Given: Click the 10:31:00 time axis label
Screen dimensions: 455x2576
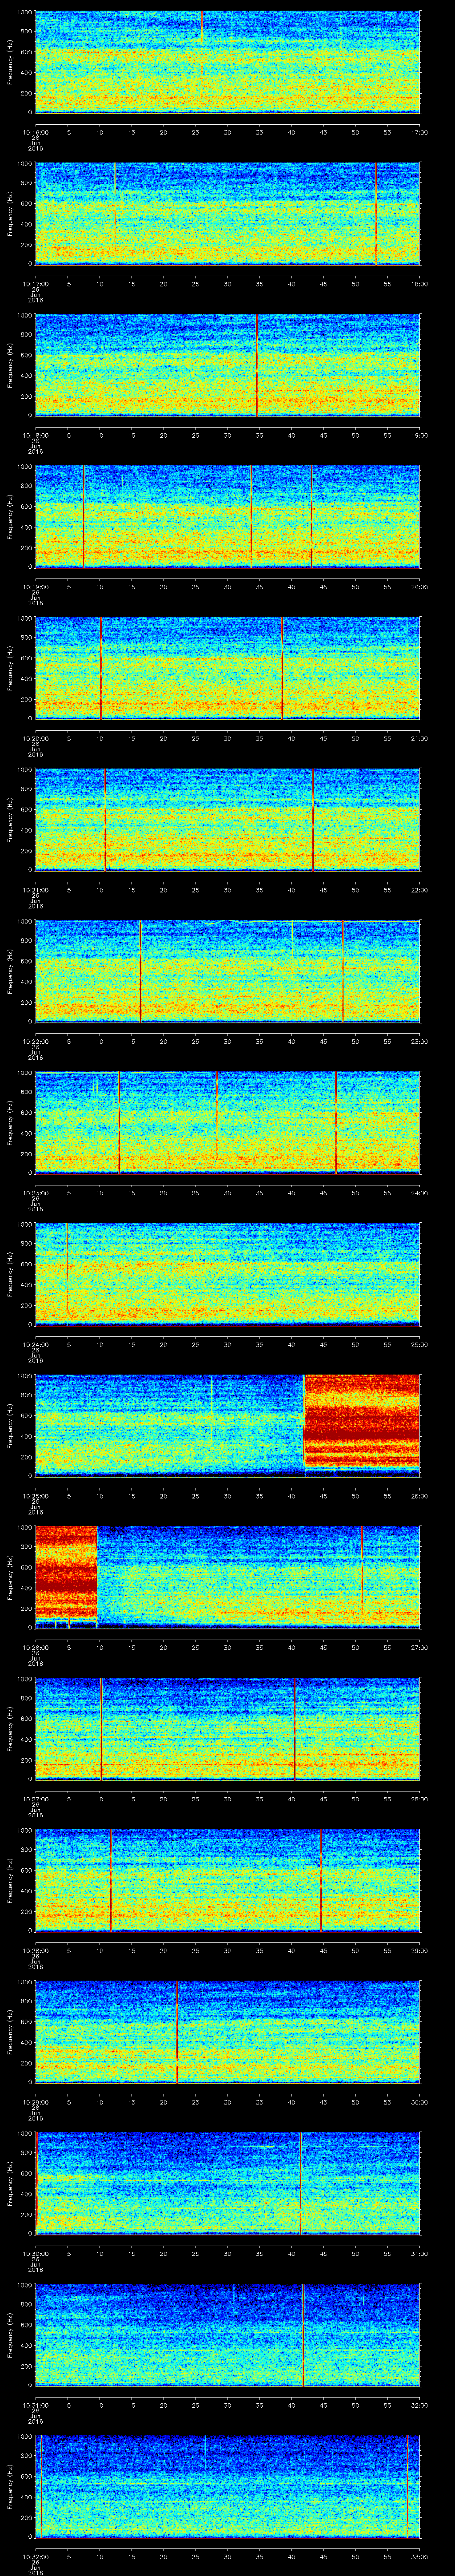Looking at the screenshot, I should point(35,2405).
